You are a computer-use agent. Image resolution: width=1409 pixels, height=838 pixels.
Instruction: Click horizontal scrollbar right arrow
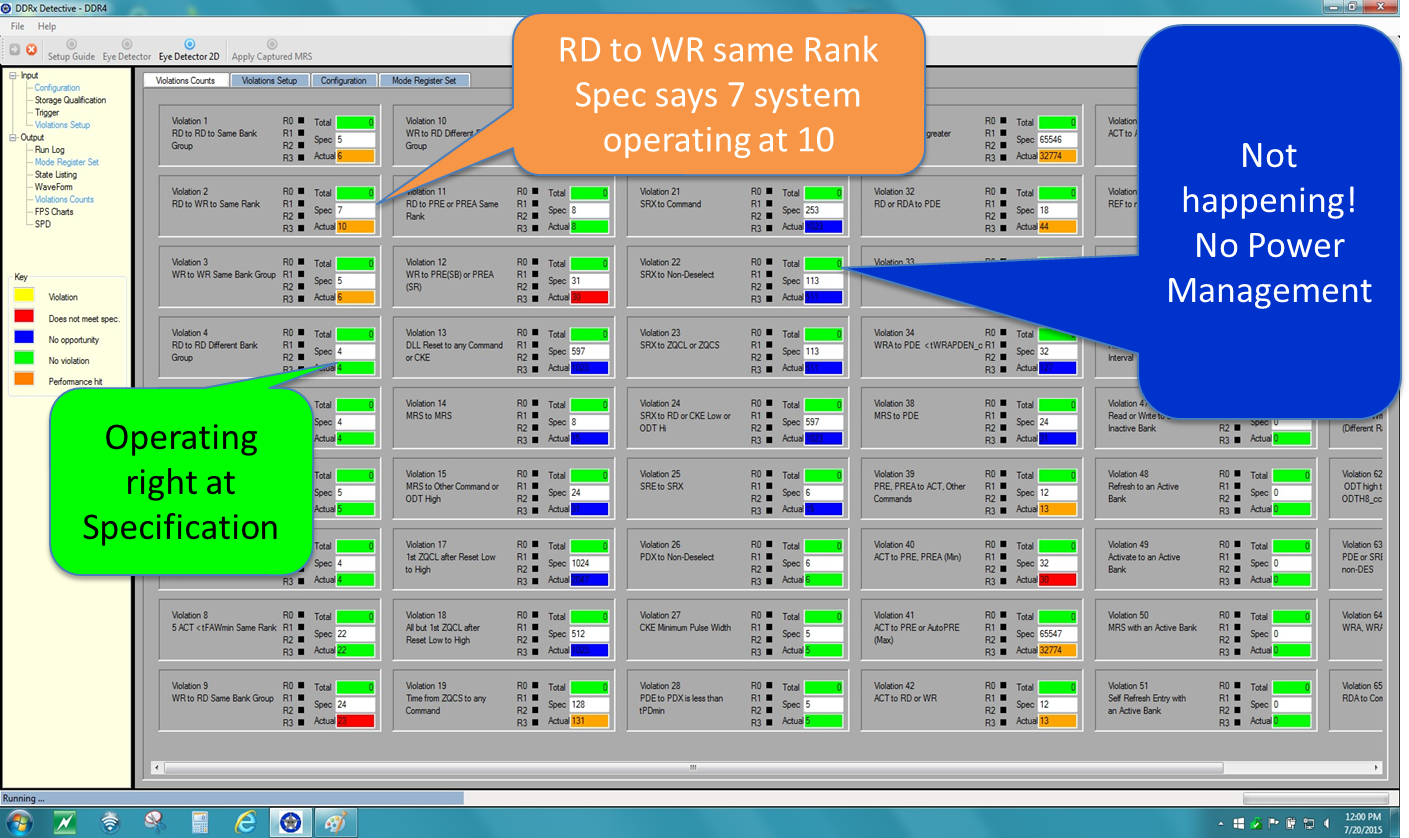coord(1378,767)
